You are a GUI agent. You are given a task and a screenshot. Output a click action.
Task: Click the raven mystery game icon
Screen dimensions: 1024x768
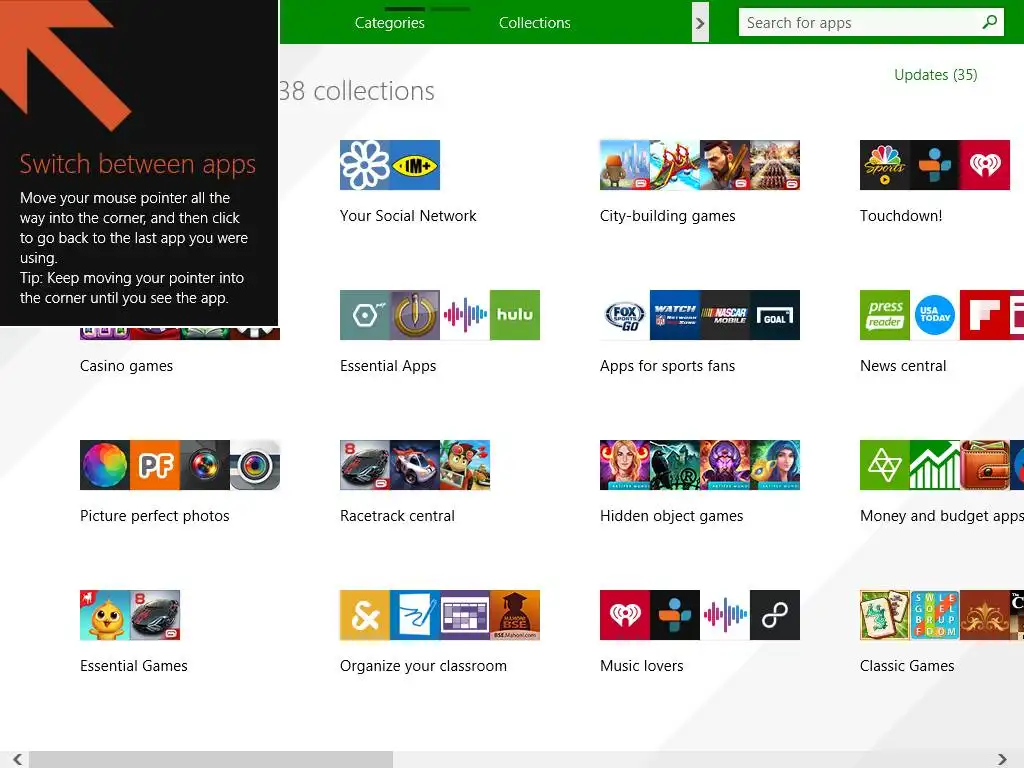click(x=675, y=465)
